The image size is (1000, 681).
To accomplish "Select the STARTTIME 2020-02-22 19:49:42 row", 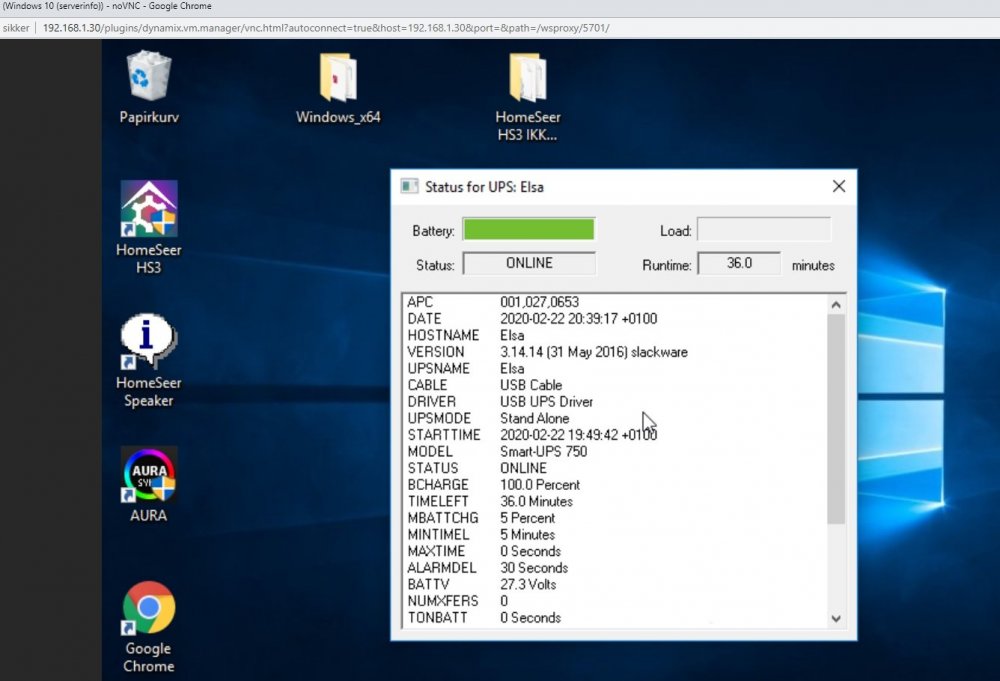I will pos(615,435).
